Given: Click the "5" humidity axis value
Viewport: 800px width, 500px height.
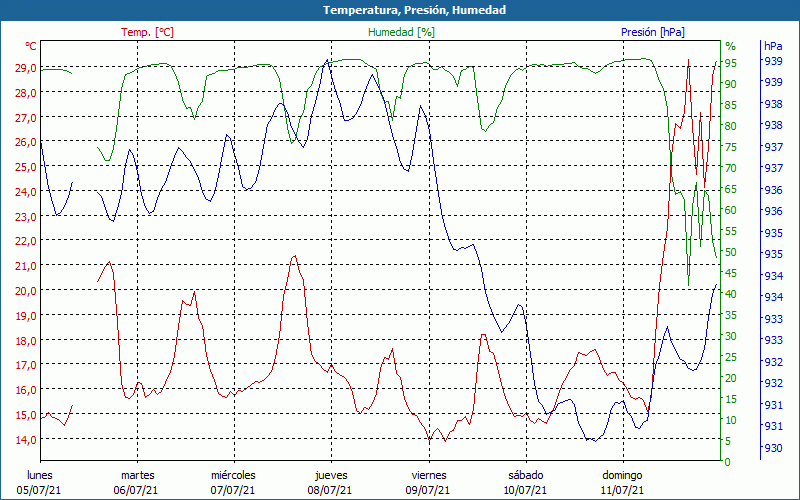Looking at the screenshot, I should [x=728, y=441].
